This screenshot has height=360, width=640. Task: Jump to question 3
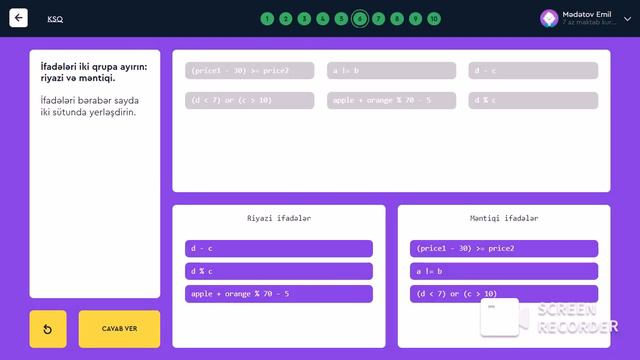(x=304, y=19)
